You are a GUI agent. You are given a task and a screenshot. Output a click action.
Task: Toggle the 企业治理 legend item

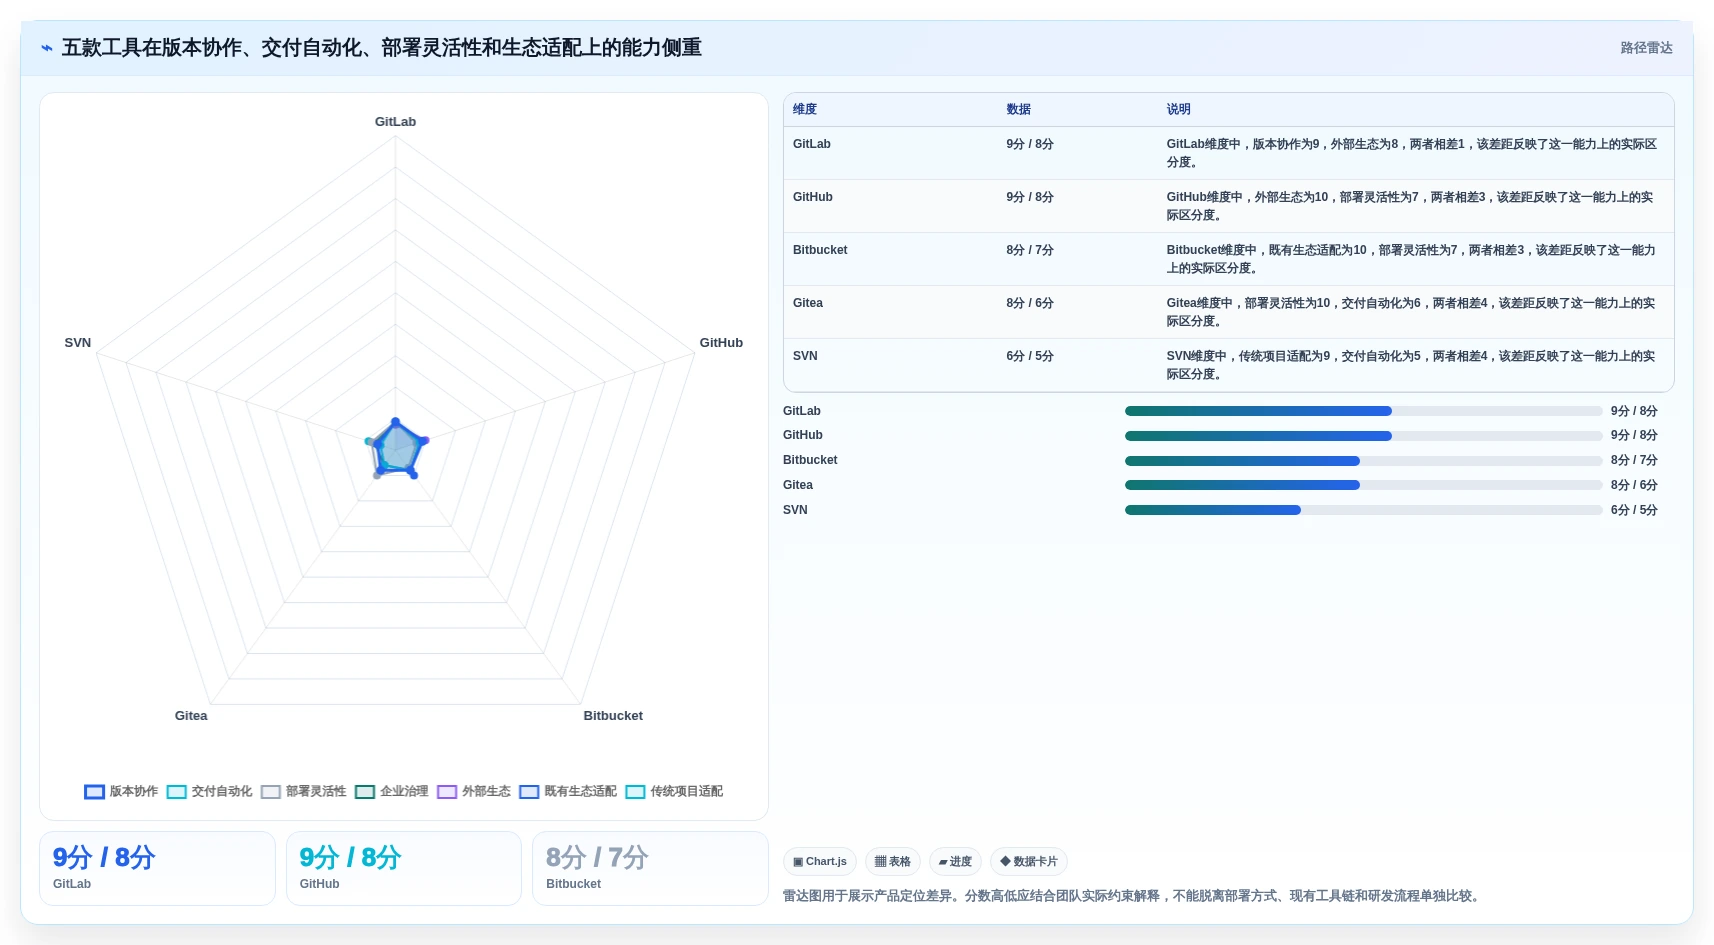(x=391, y=791)
